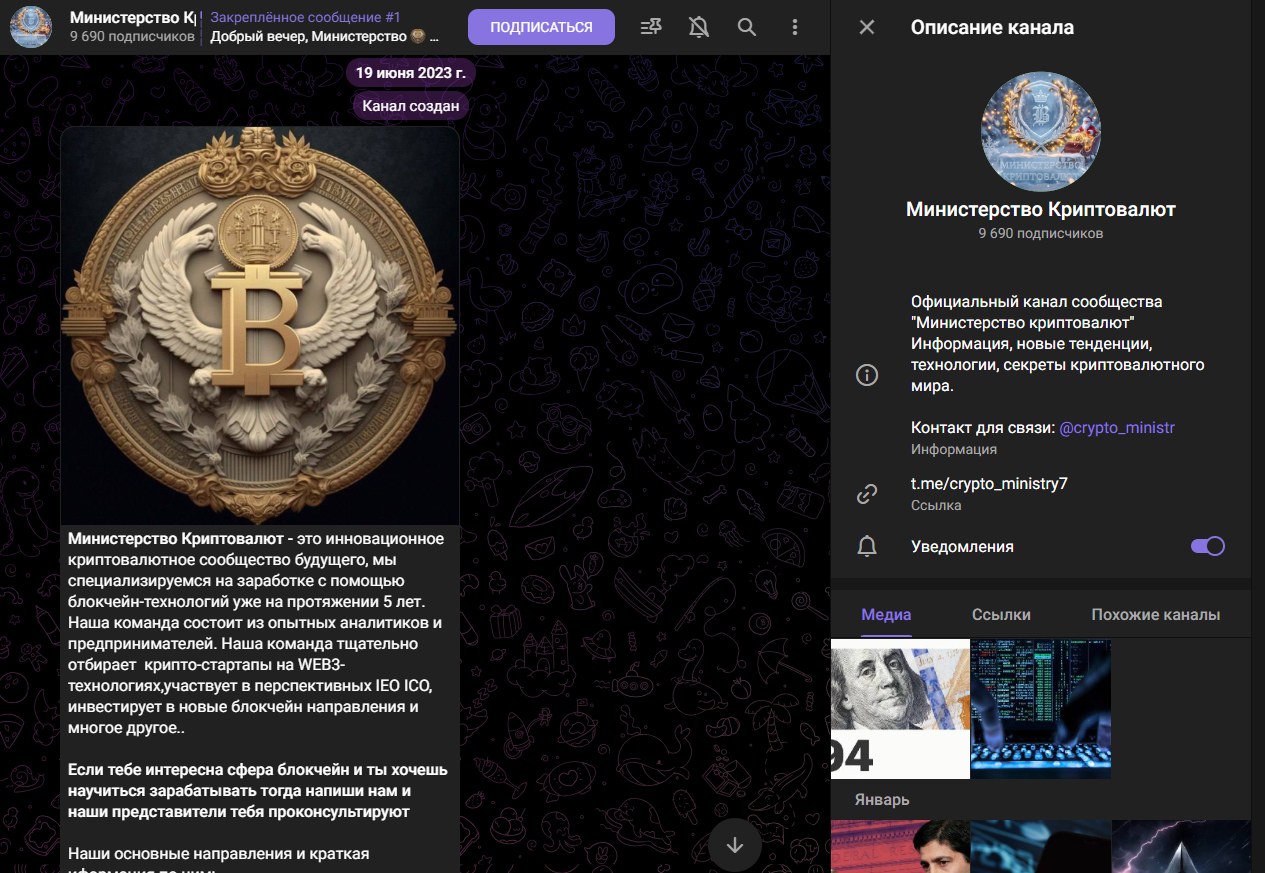The width and height of the screenshot is (1265, 873).
Task: Click the channel link chain icon
Action: (867, 494)
